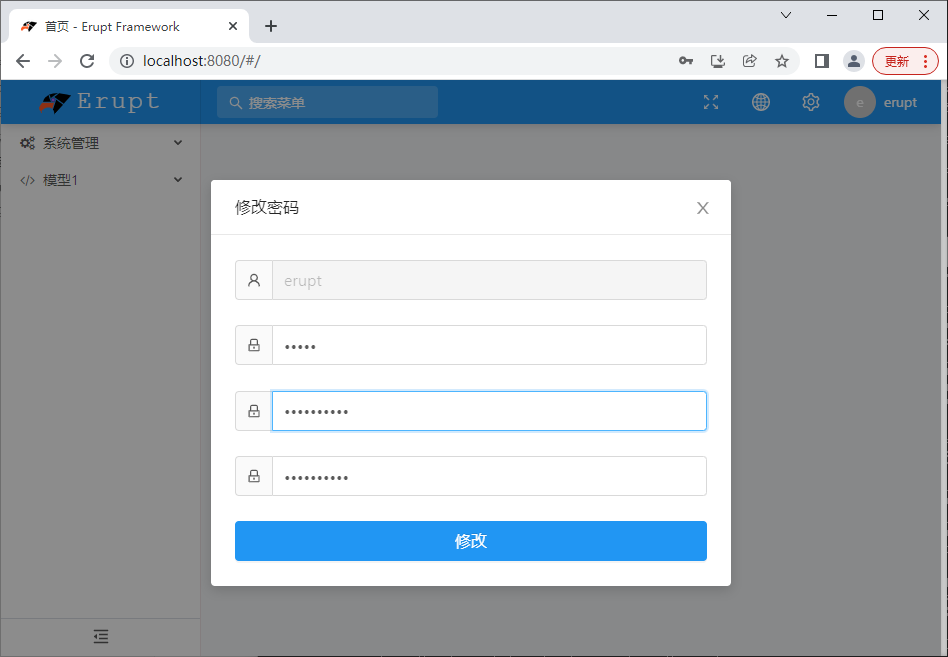The height and width of the screenshot is (657, 948).
Task: Toggle the browser side panel icon
Action: coord(822,61)
